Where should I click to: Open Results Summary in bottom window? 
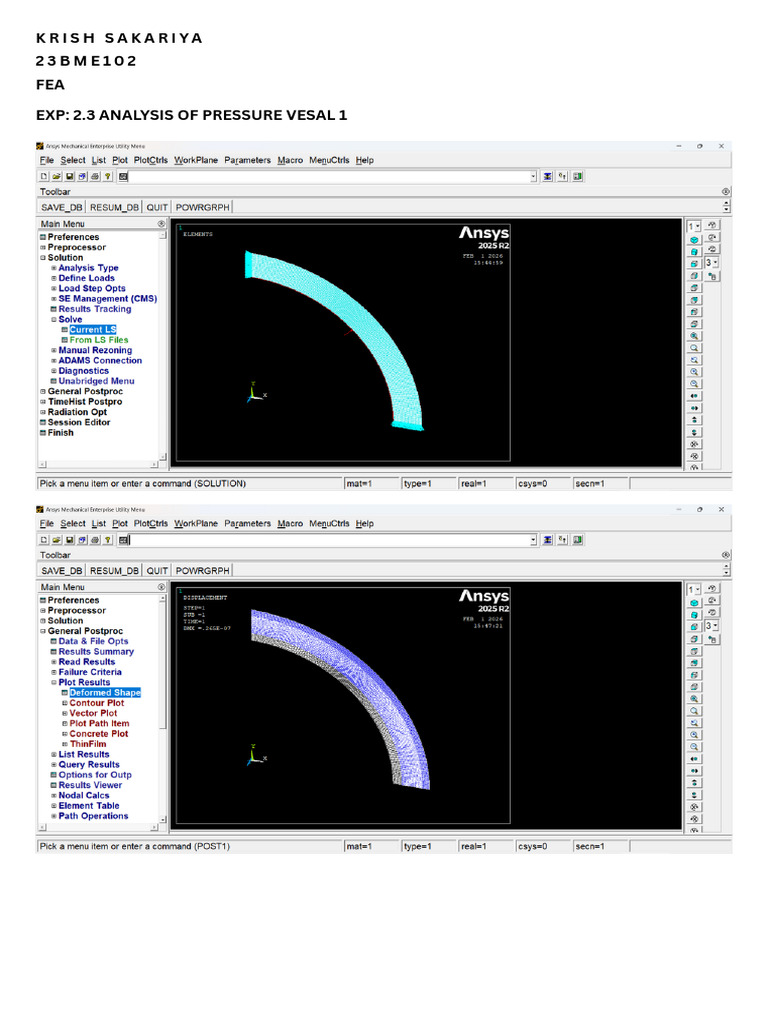tap(96, 652)
